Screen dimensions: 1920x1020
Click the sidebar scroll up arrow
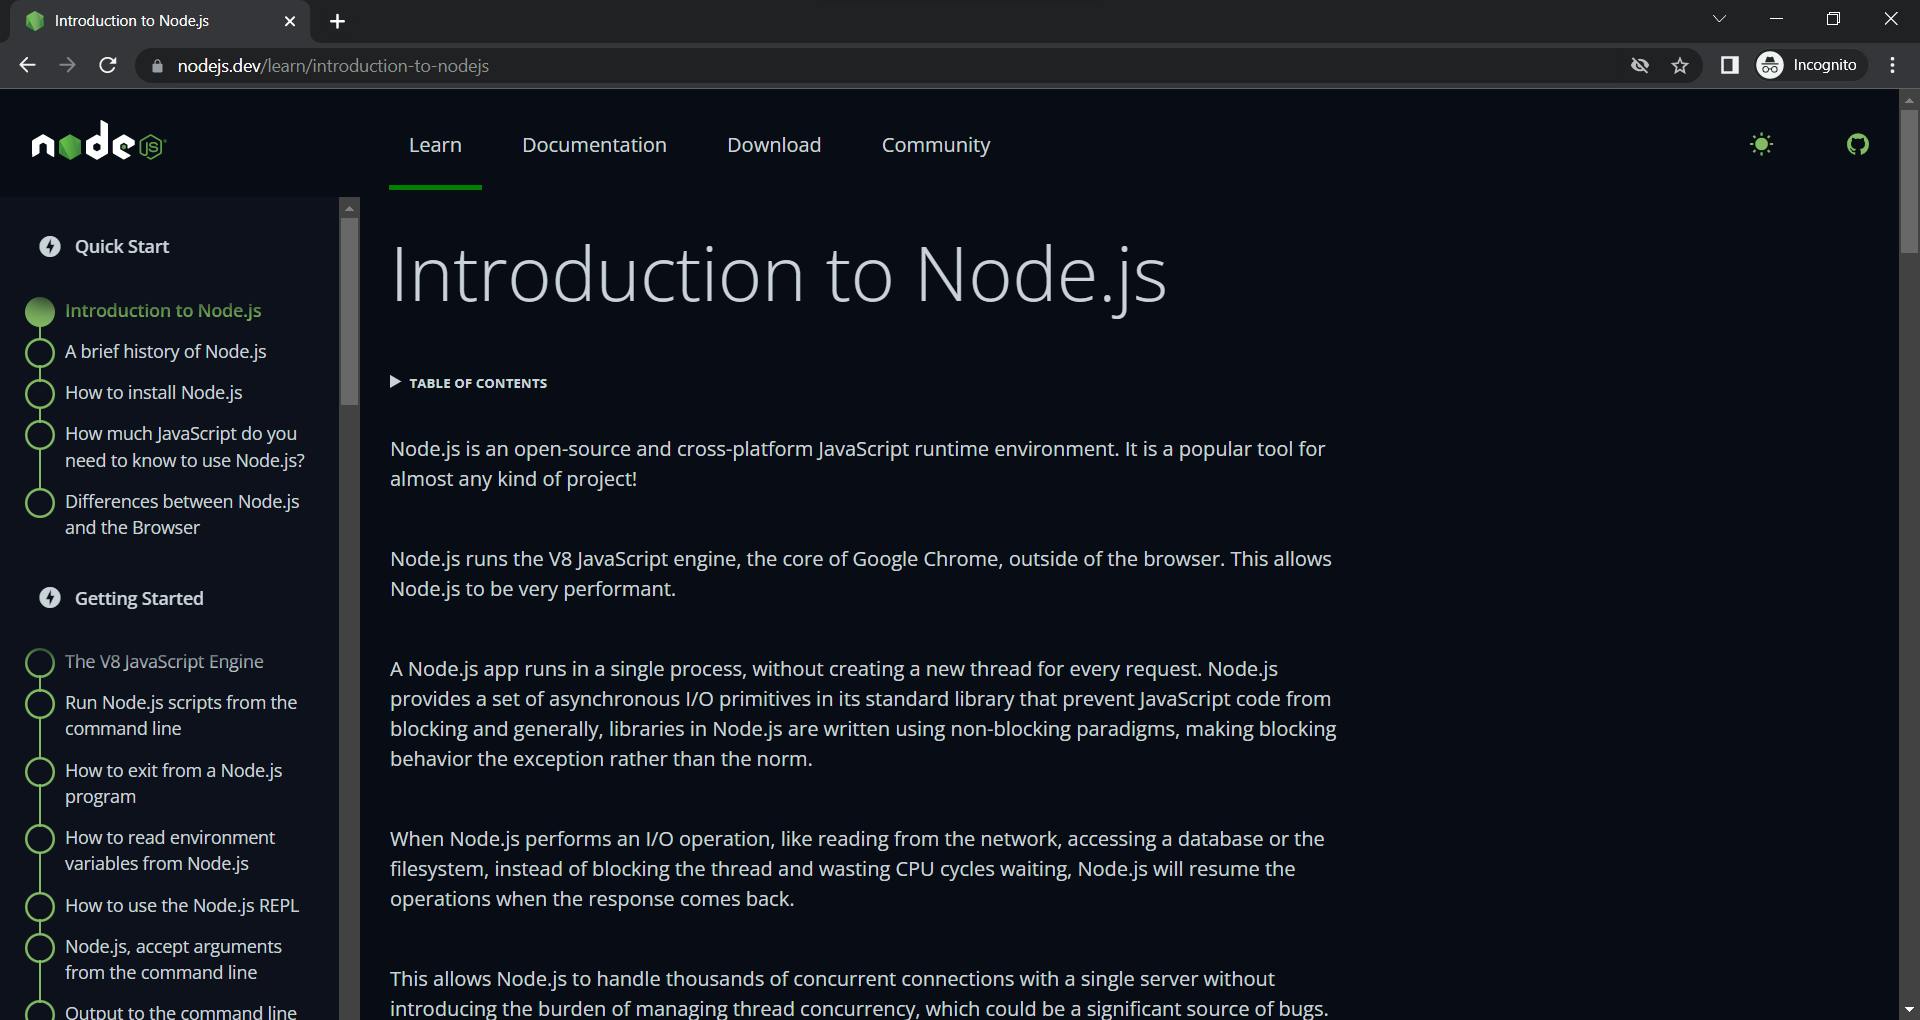coord(349,208)
